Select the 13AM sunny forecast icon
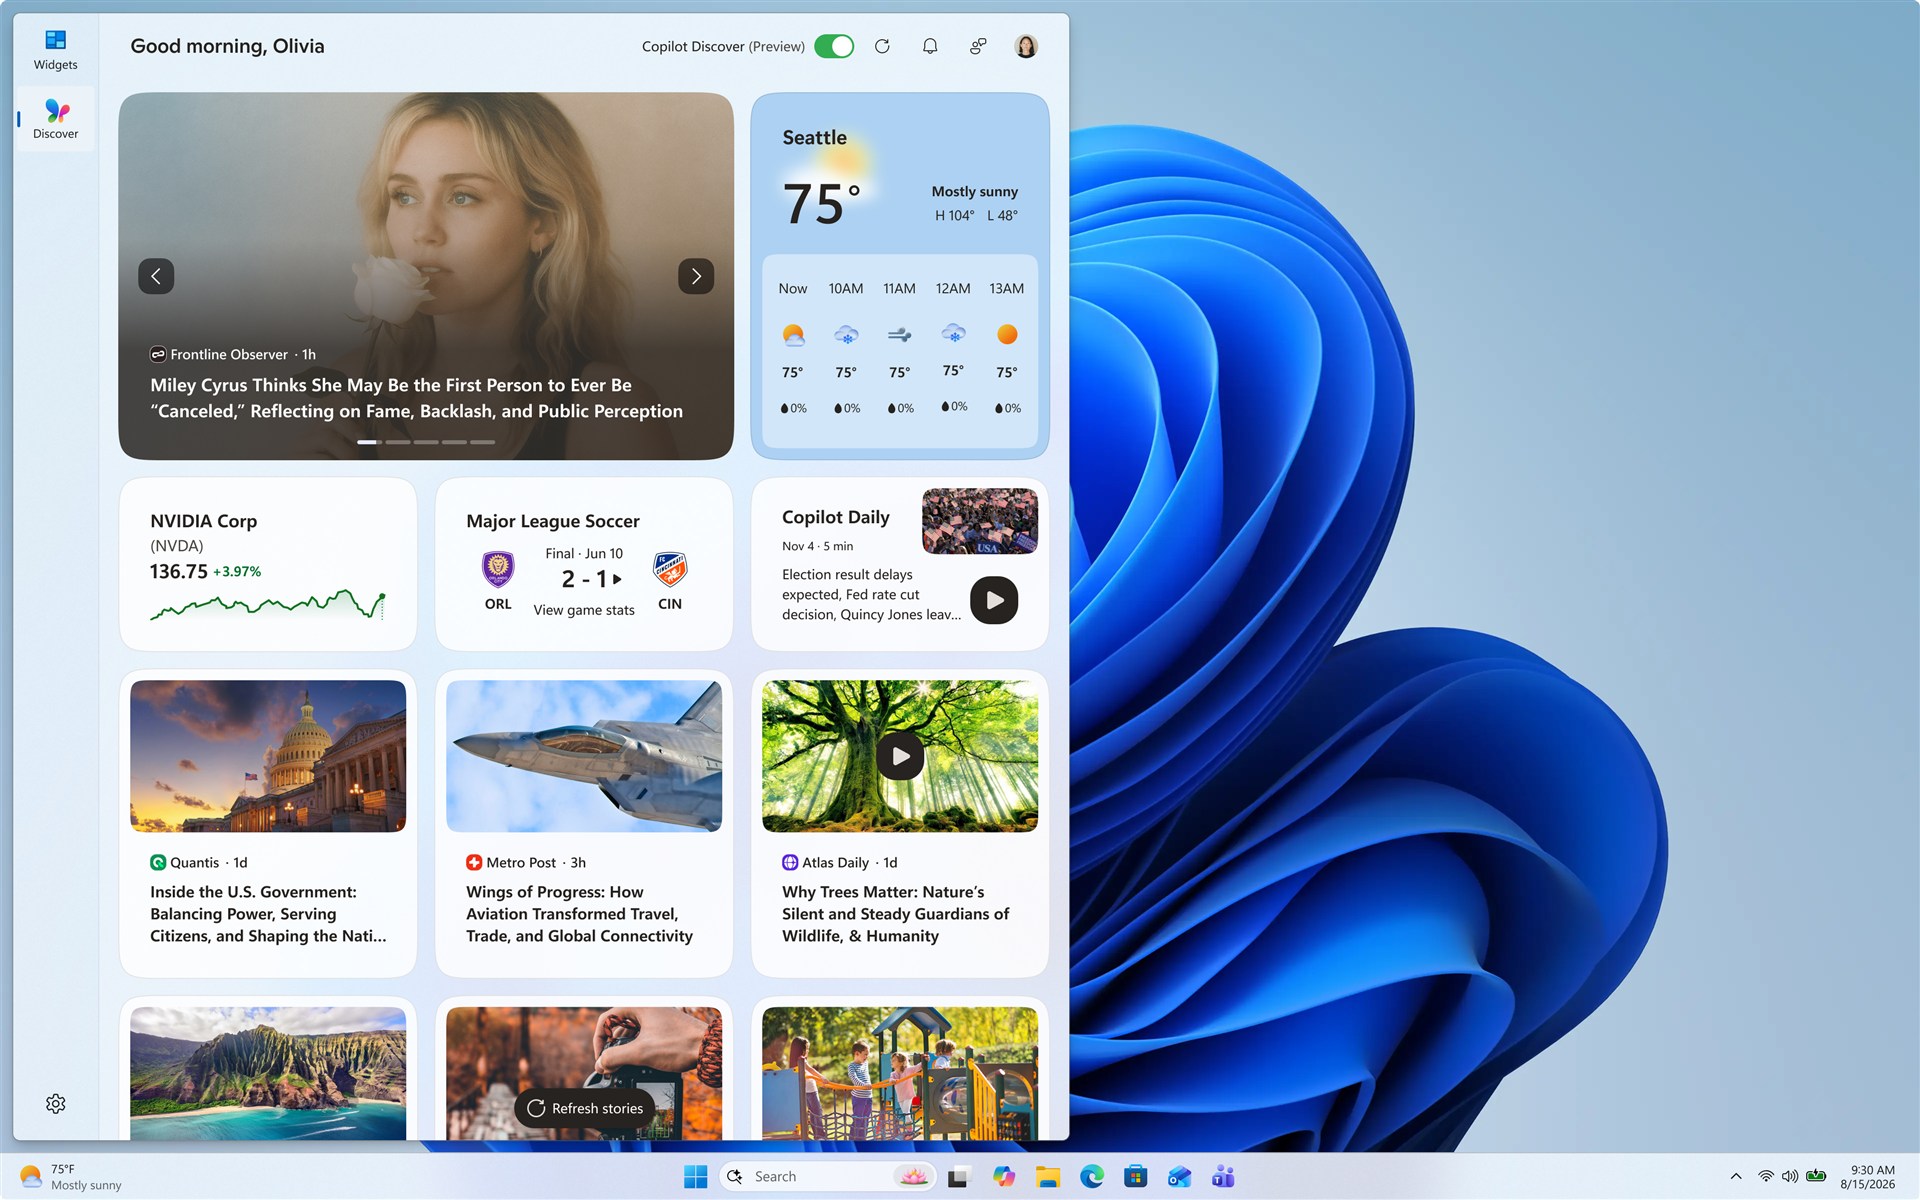 pos(1007,335)
